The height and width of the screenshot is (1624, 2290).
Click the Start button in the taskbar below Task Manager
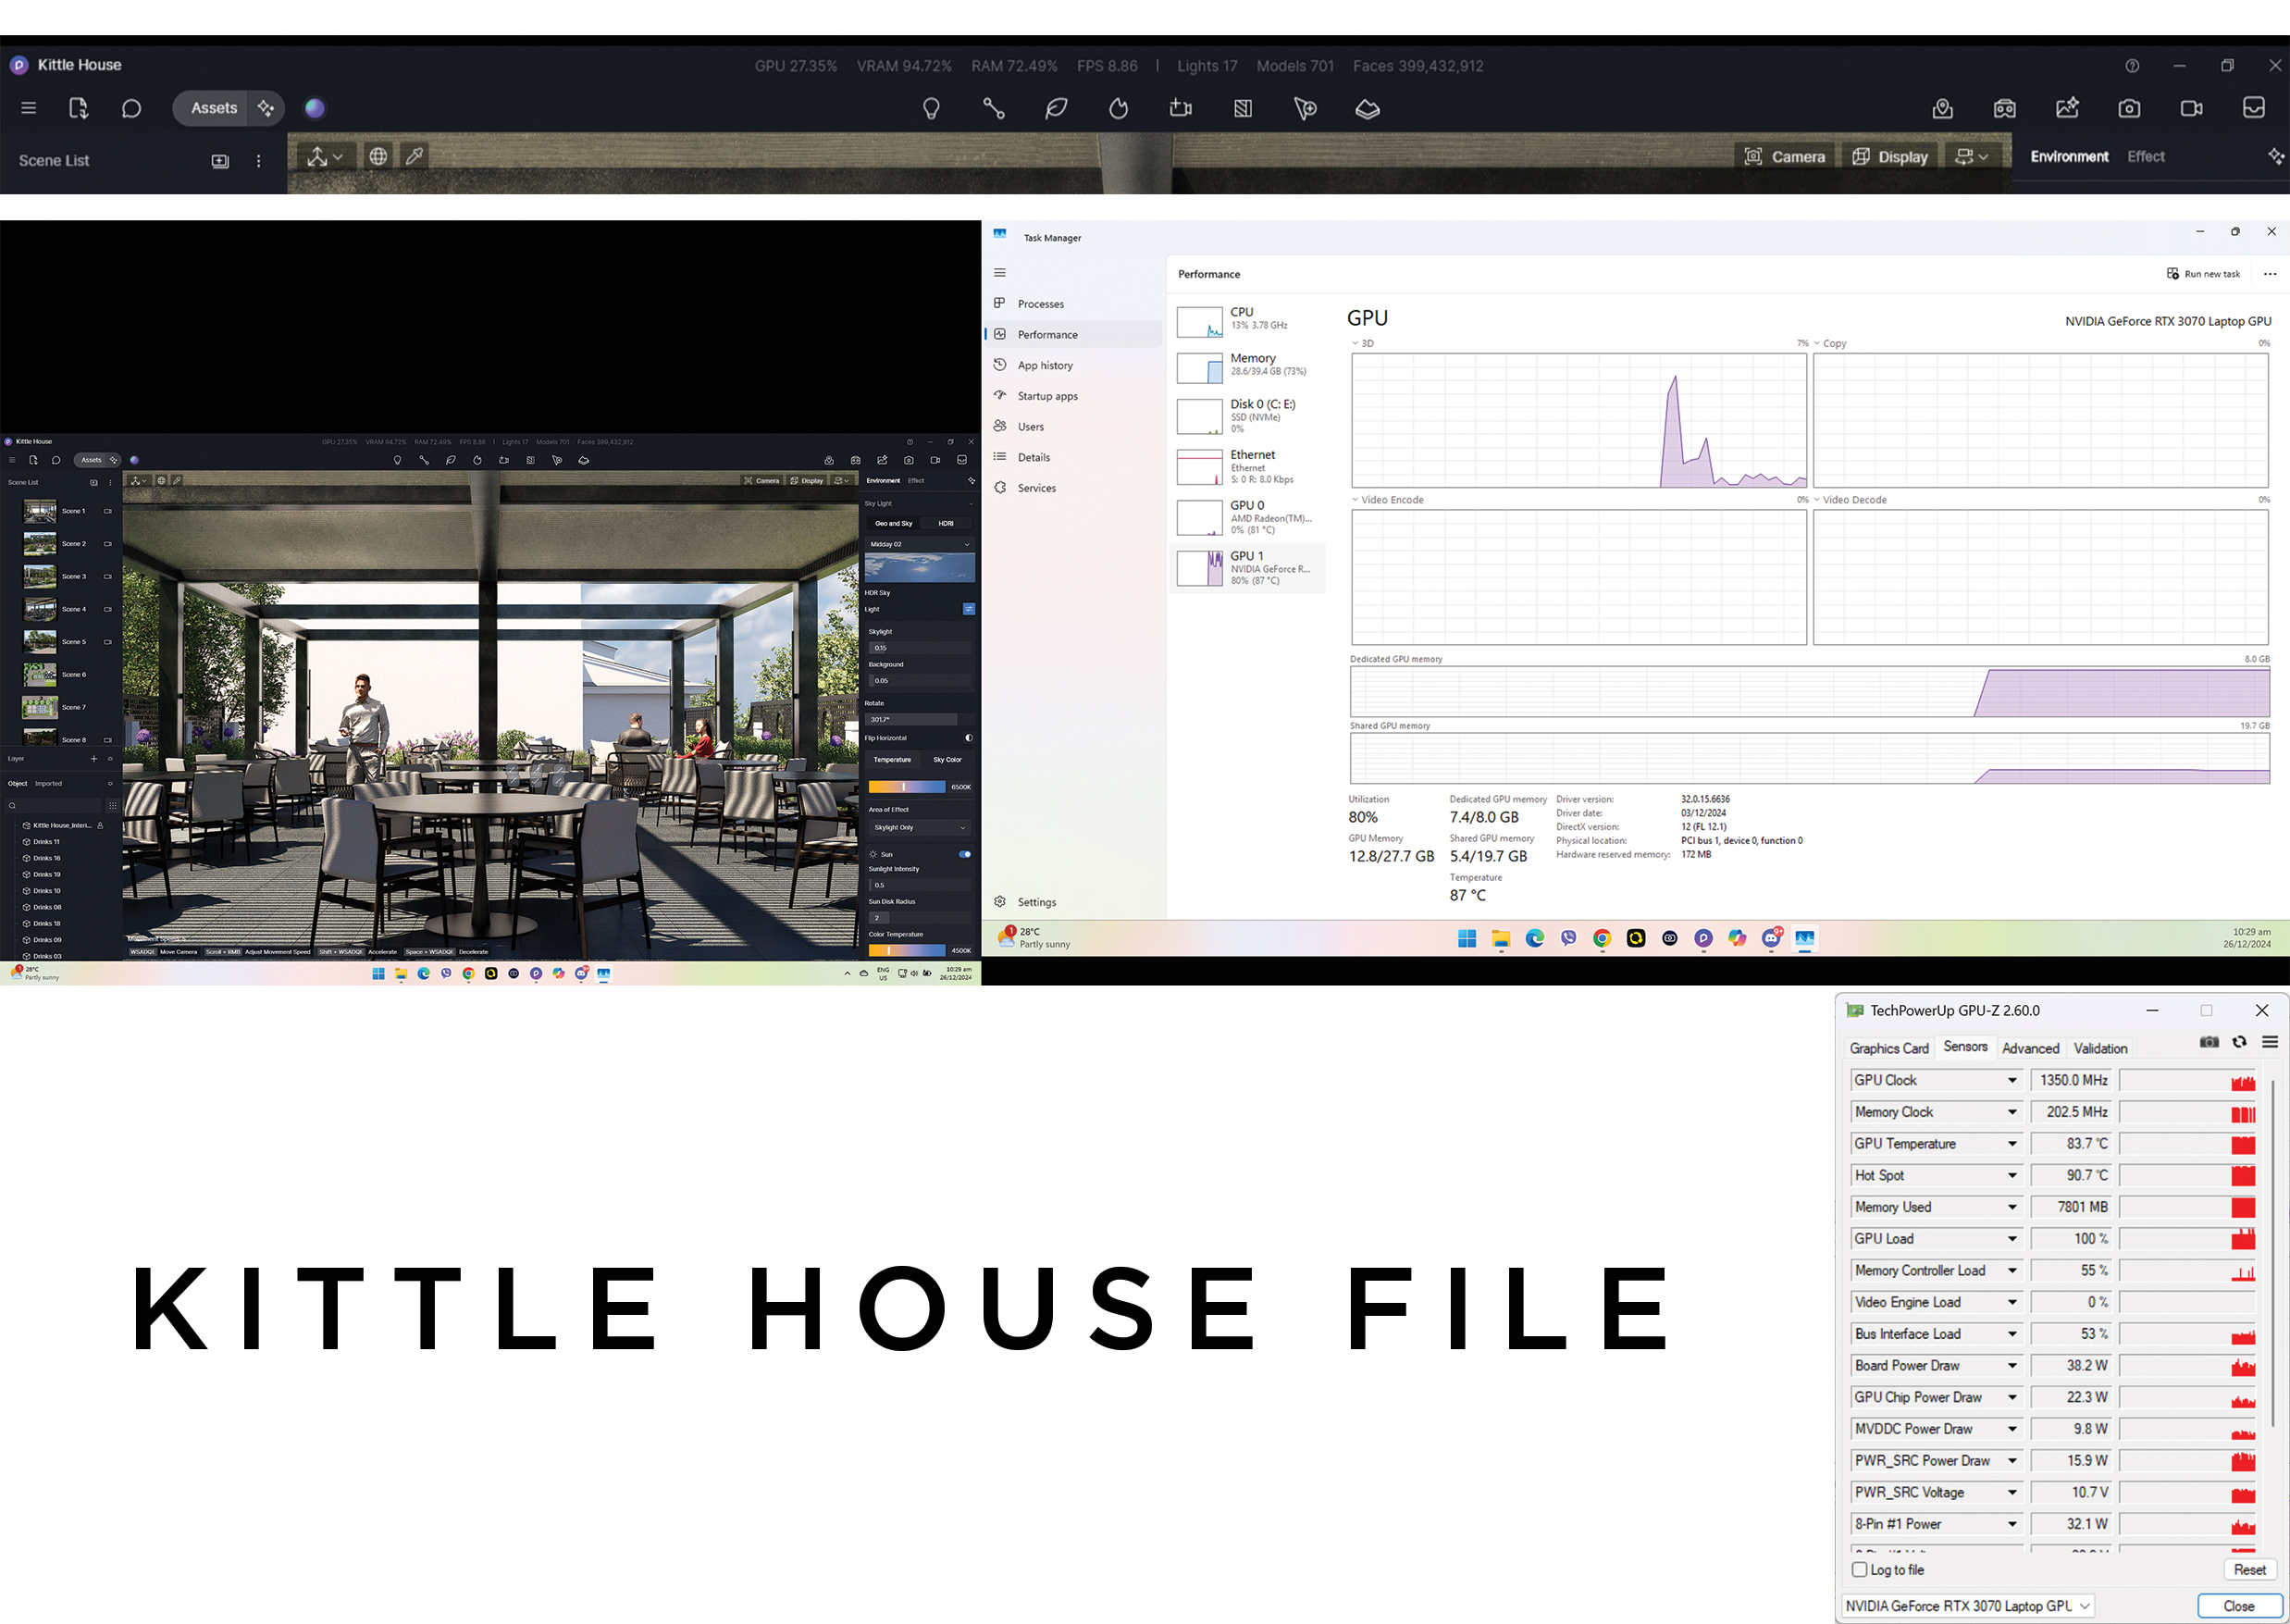[x=1467, y=938]
